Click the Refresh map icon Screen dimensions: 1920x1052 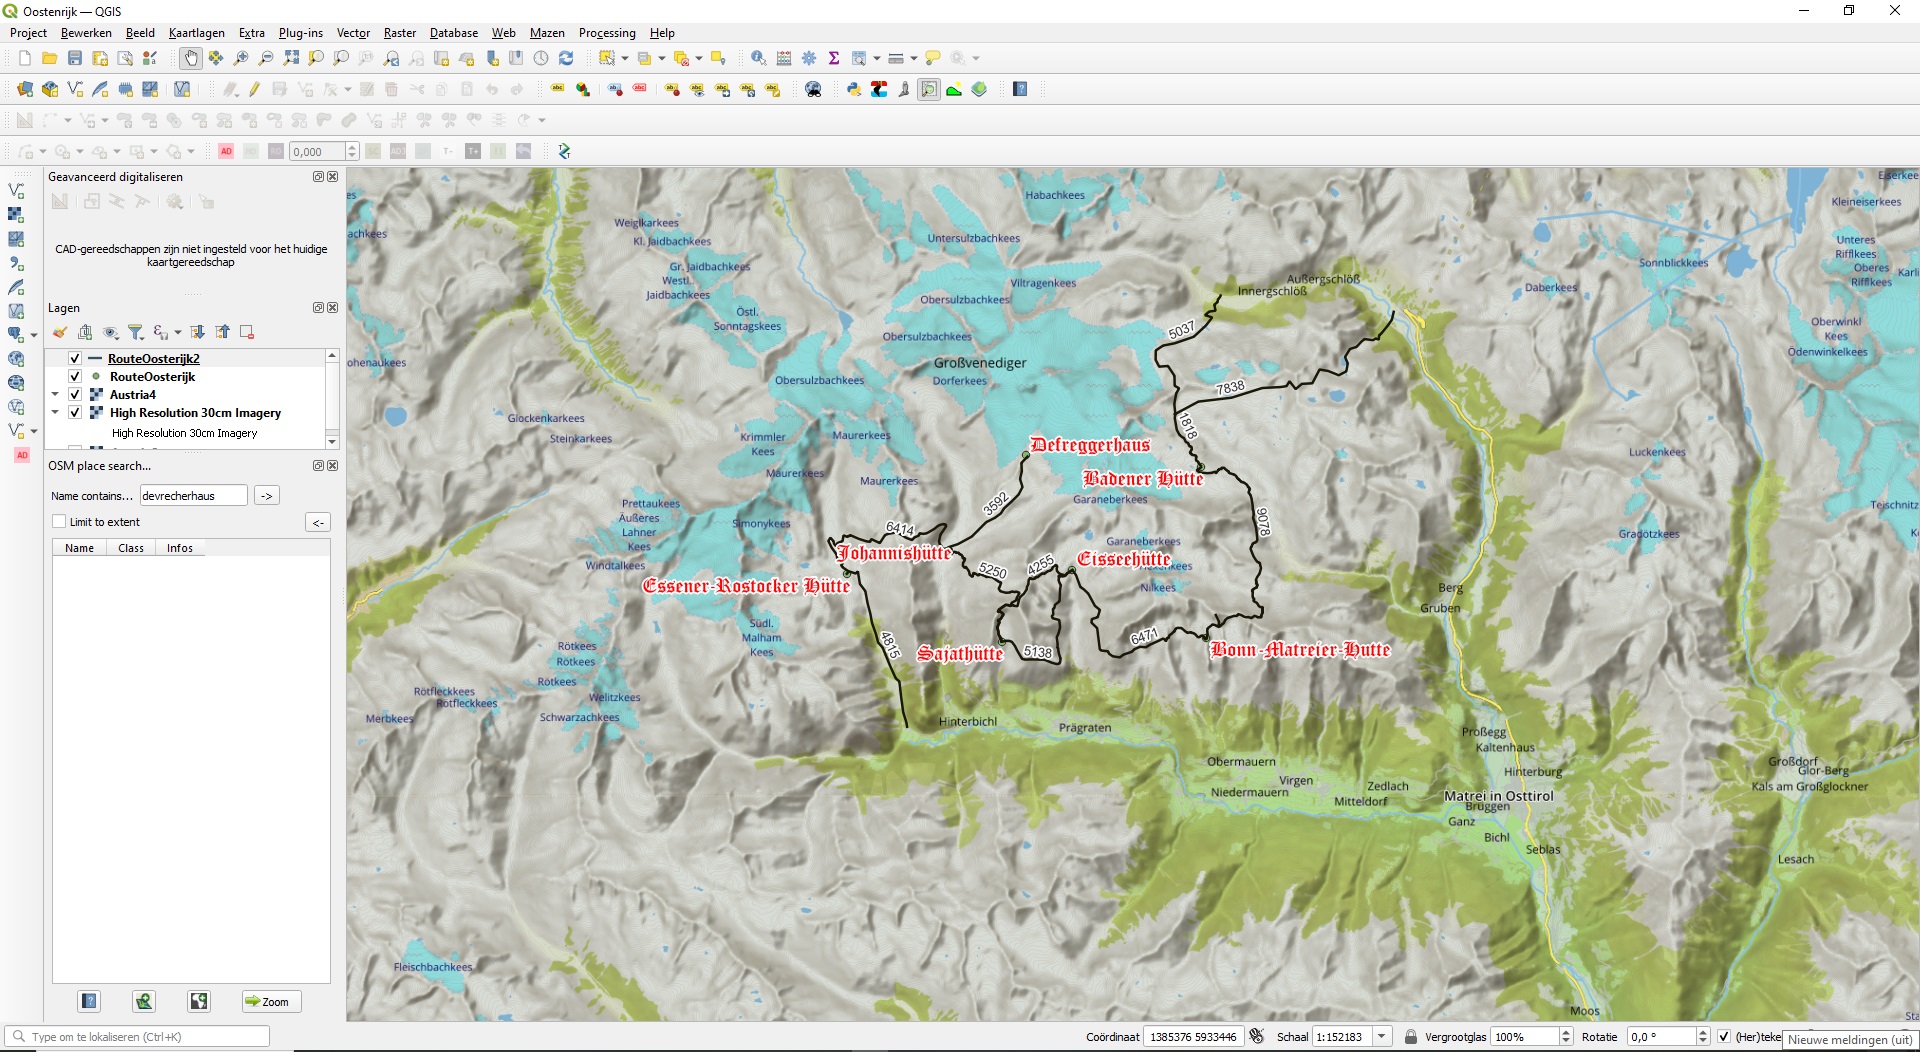click(x=566, y=58)
